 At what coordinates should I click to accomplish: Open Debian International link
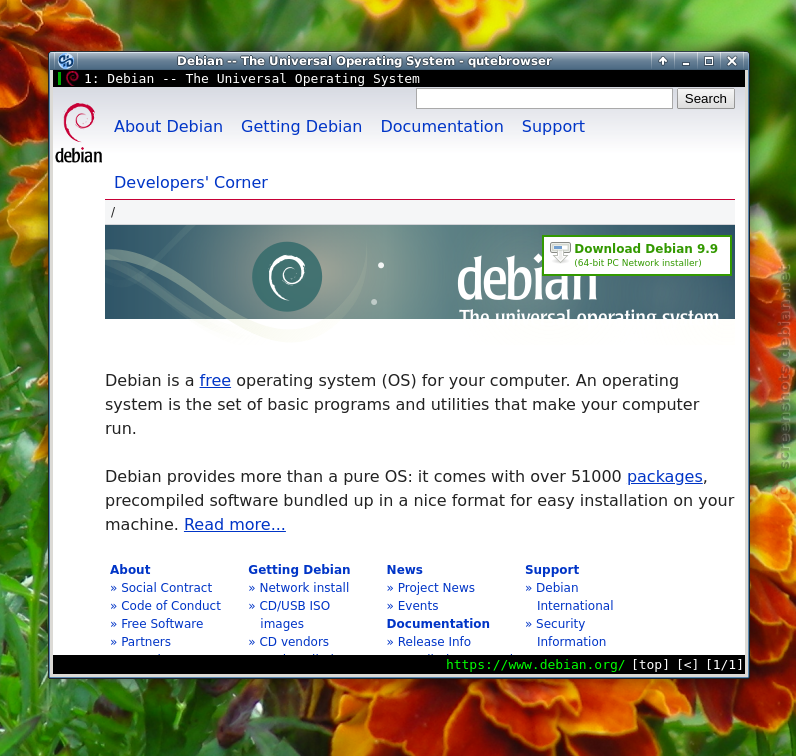[575, 597]
